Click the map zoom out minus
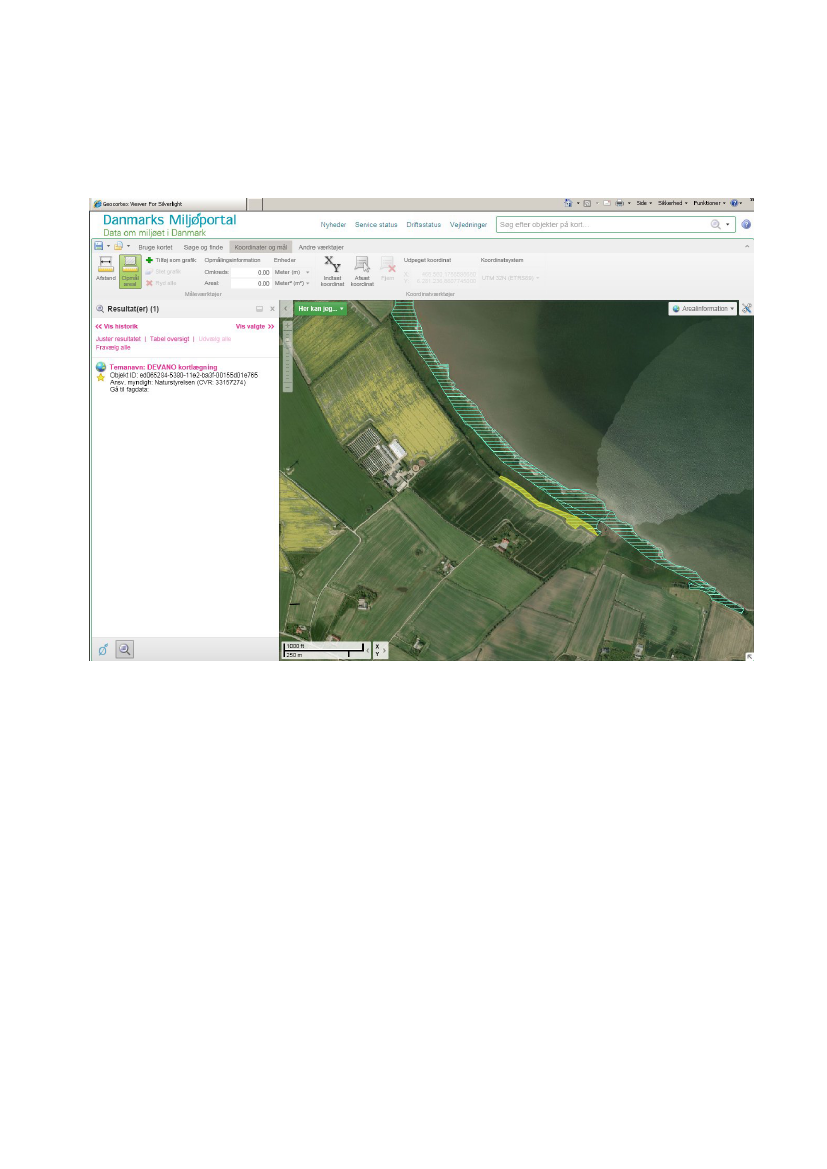This screenshot has width=827, height=1169. pos(287,388)
